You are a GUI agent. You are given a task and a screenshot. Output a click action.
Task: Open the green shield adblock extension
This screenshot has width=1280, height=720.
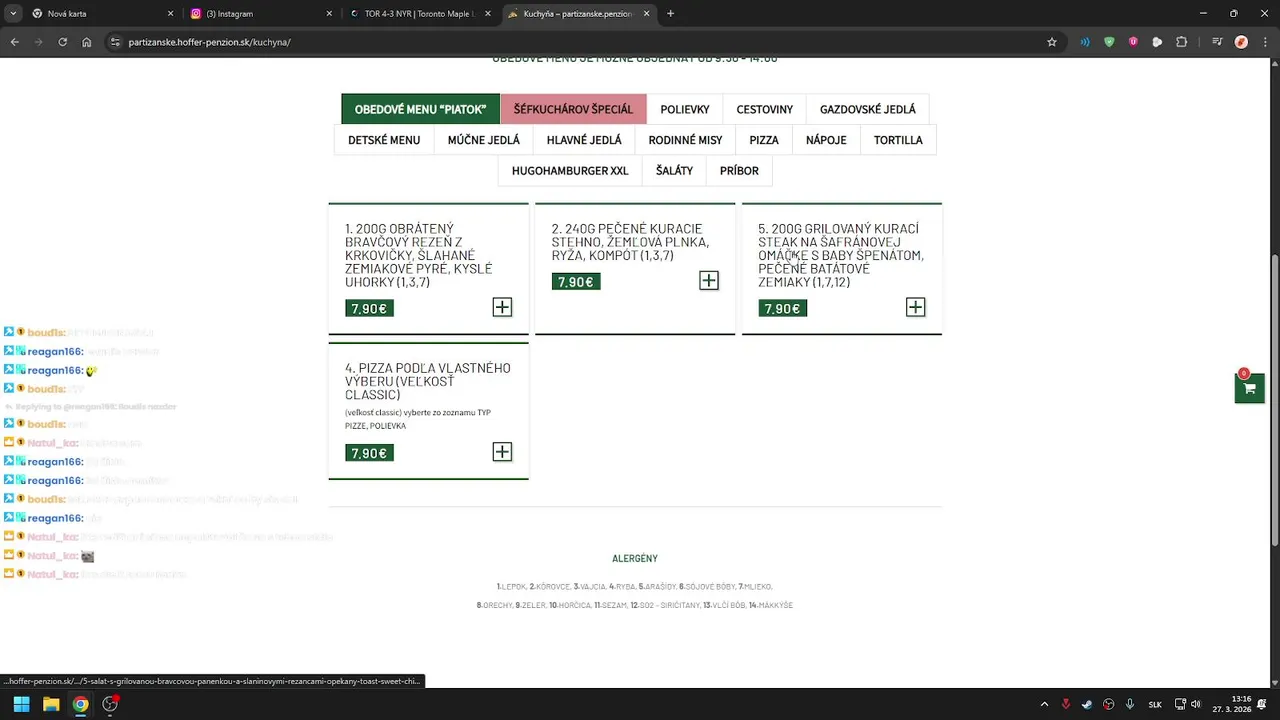point(1109,42)
